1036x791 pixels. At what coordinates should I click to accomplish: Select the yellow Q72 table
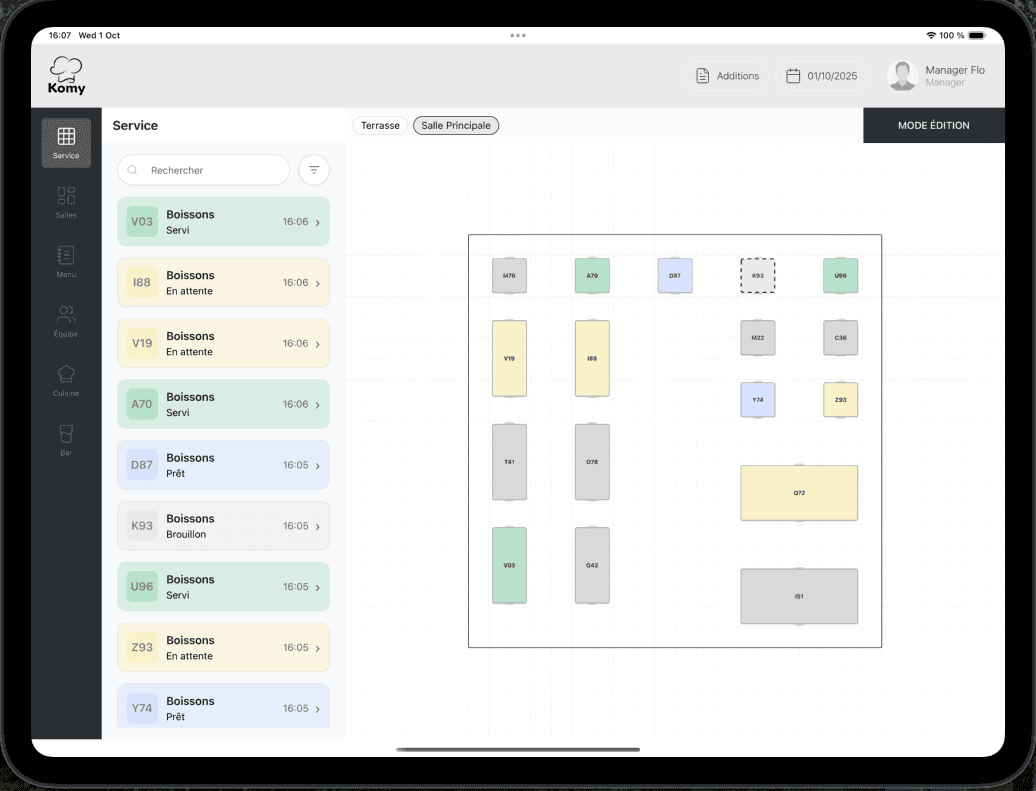(799, 493)
